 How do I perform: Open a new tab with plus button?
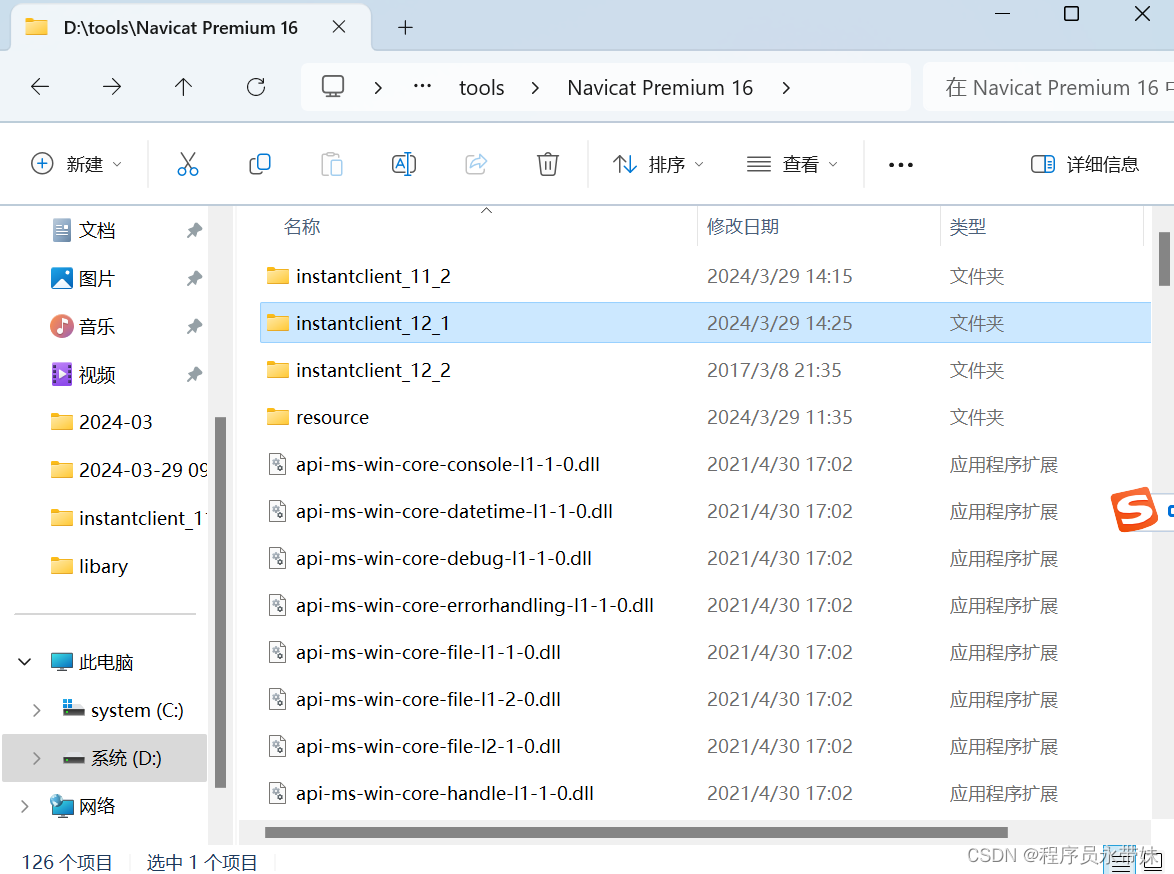(x=405, y=28)
